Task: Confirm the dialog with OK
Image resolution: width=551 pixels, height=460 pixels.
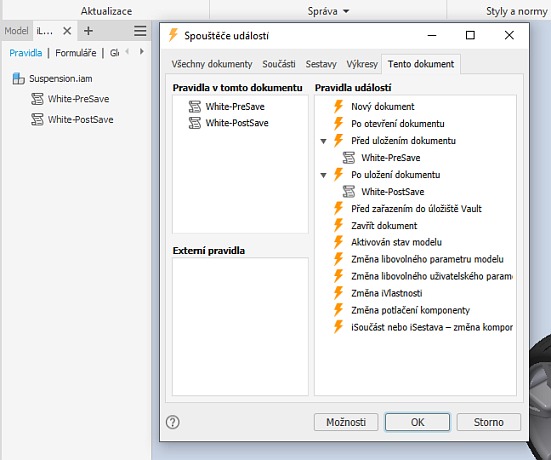Action: (417, 422)
